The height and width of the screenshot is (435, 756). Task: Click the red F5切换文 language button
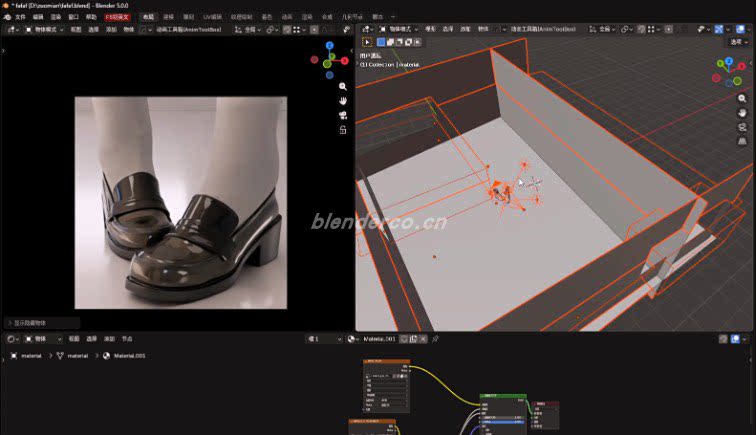117,17
